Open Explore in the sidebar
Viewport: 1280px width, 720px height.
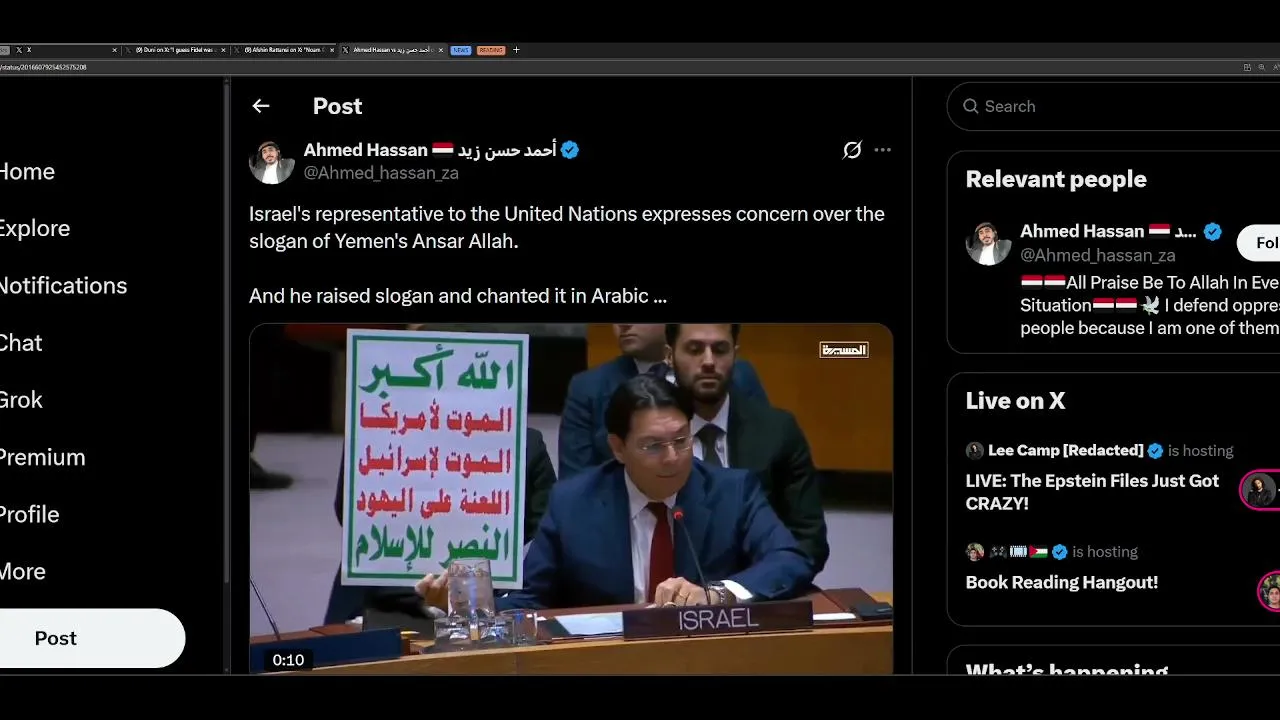[34, 228]
